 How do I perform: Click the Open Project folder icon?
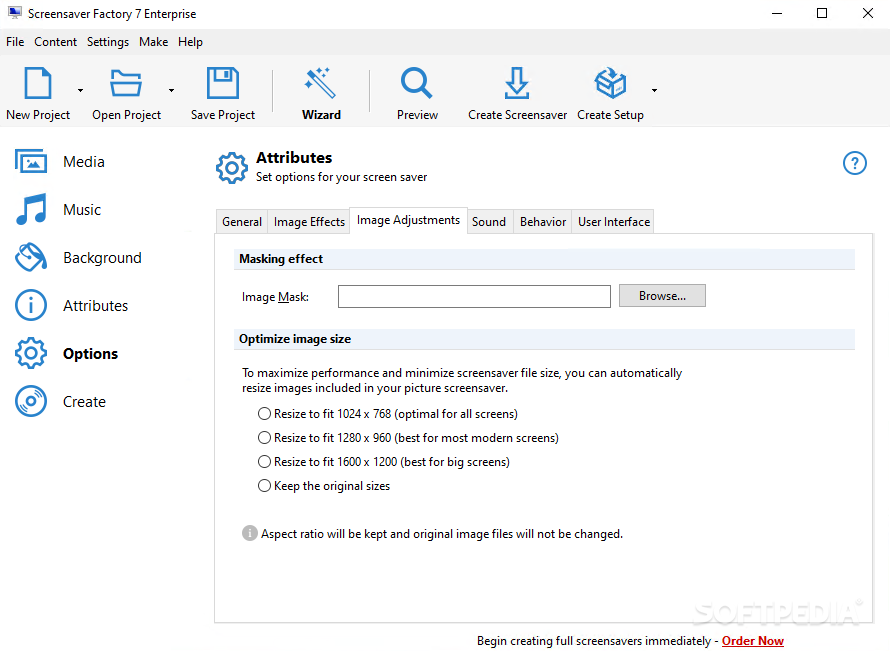click(x=125, y=83)
